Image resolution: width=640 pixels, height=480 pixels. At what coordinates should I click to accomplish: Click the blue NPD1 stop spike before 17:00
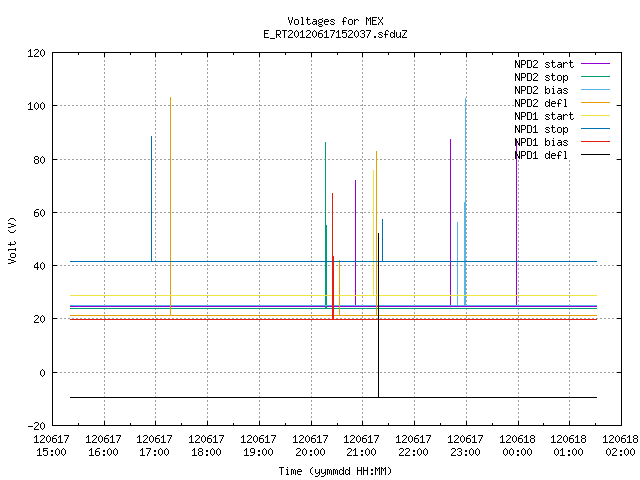pyautogui.click(x=151, y=199)
